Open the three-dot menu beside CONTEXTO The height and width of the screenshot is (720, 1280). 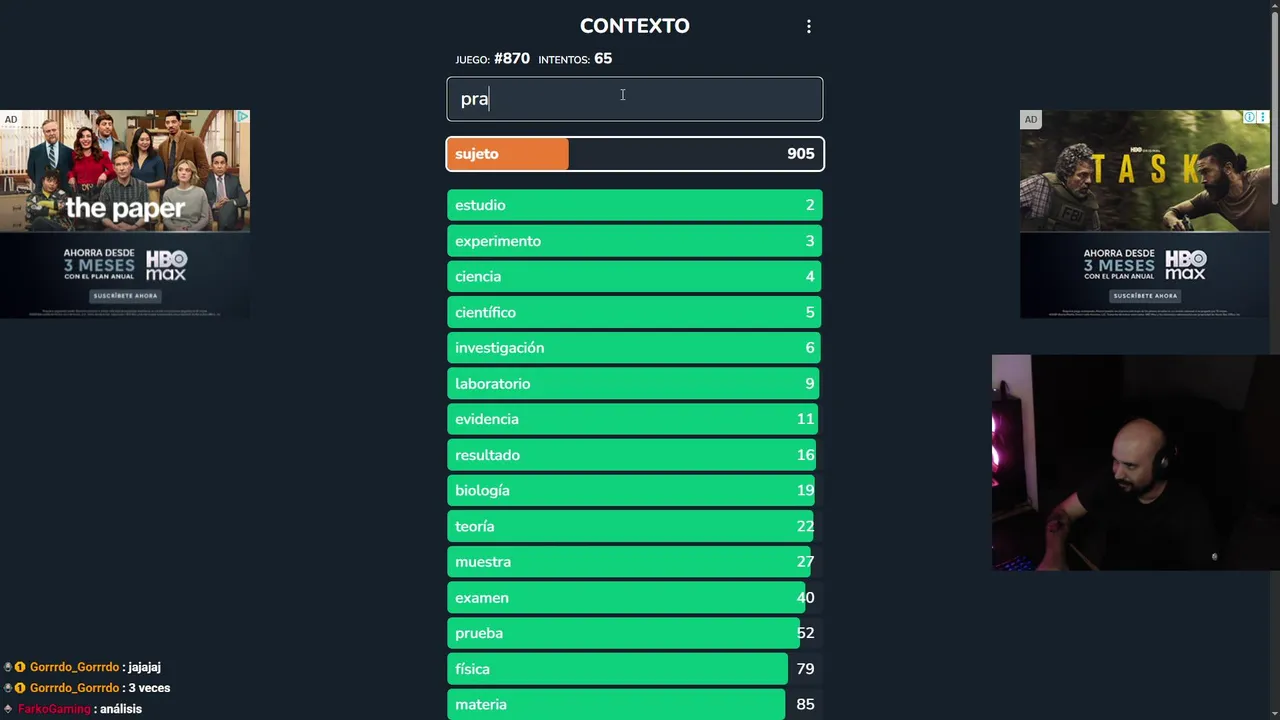click(809, 27)
